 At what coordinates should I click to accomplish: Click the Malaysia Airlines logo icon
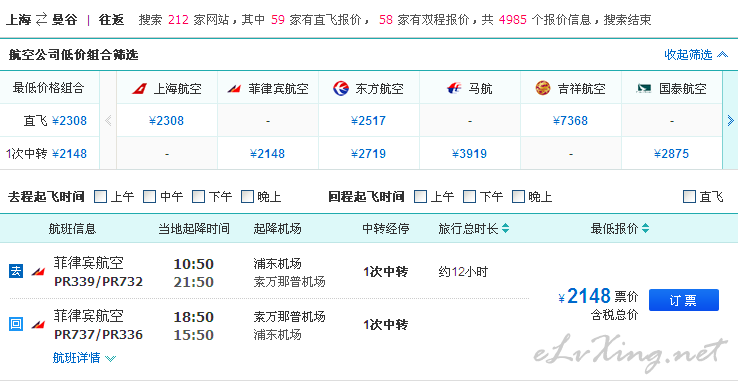(x=454, y=88)
